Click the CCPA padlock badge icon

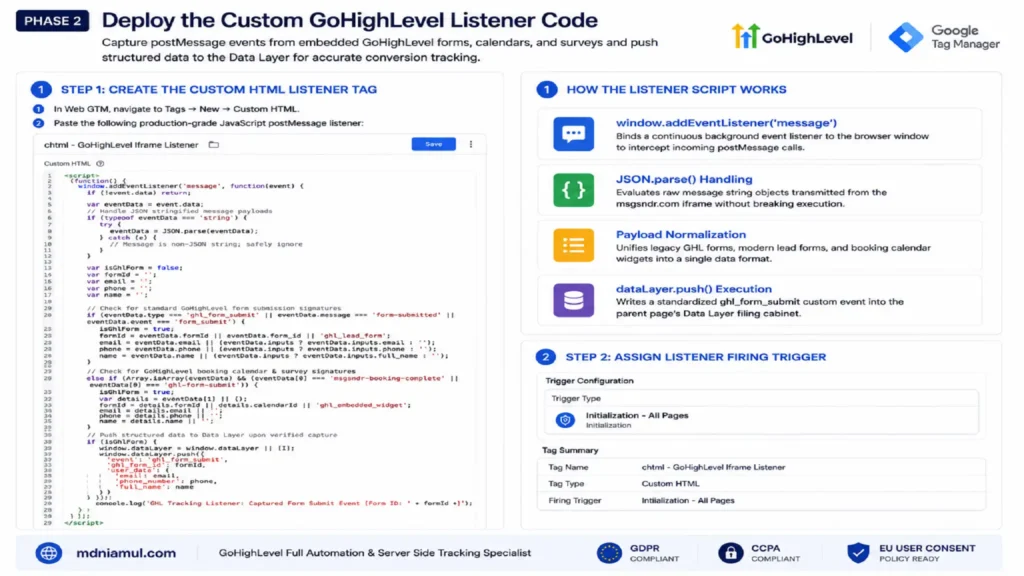pyautogui.click(x=731, y=553)
